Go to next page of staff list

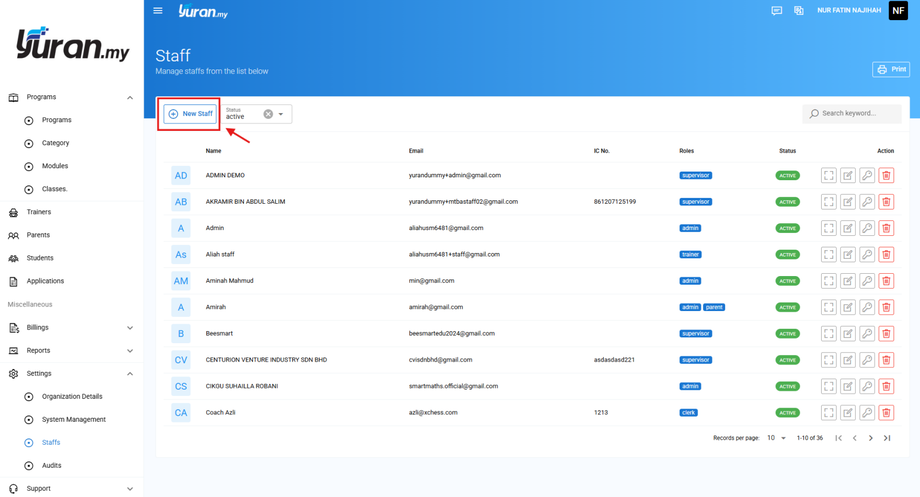point(871,438)
